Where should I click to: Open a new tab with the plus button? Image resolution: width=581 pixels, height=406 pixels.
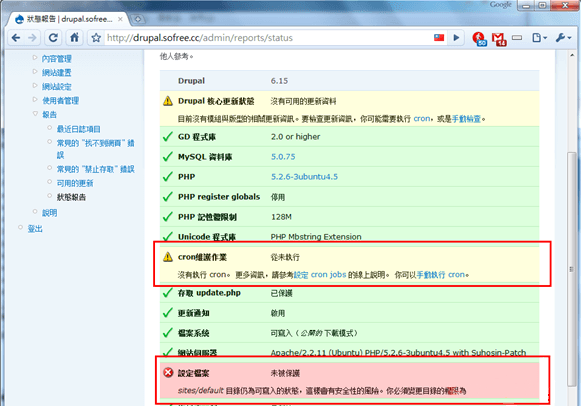point(138,19)
